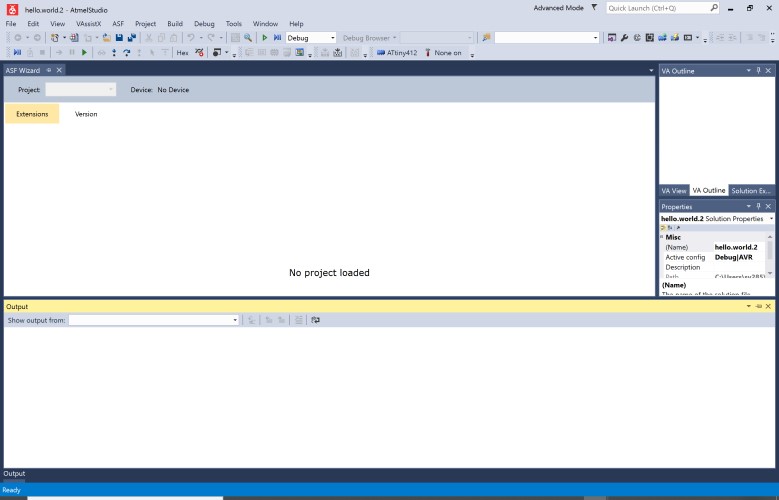The image size is (779, 500).
Task: Click the Categorized icon in Properties panel
Action: coord(663,228)
